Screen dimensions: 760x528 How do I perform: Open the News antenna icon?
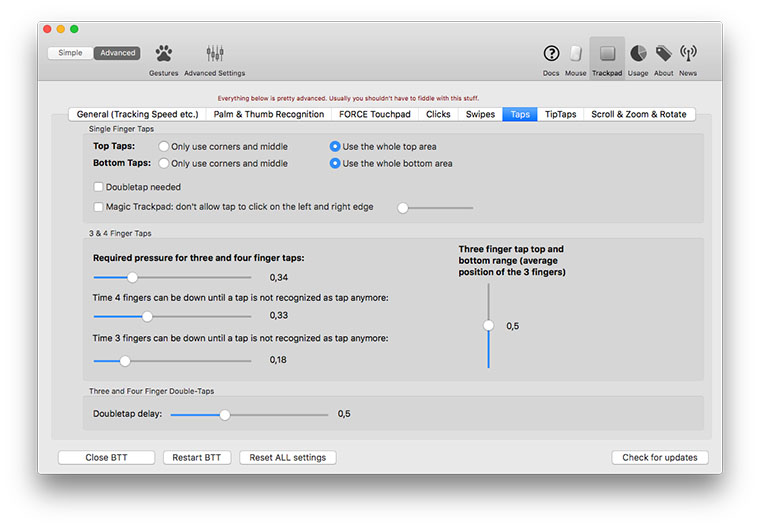(x=688, y=53)
